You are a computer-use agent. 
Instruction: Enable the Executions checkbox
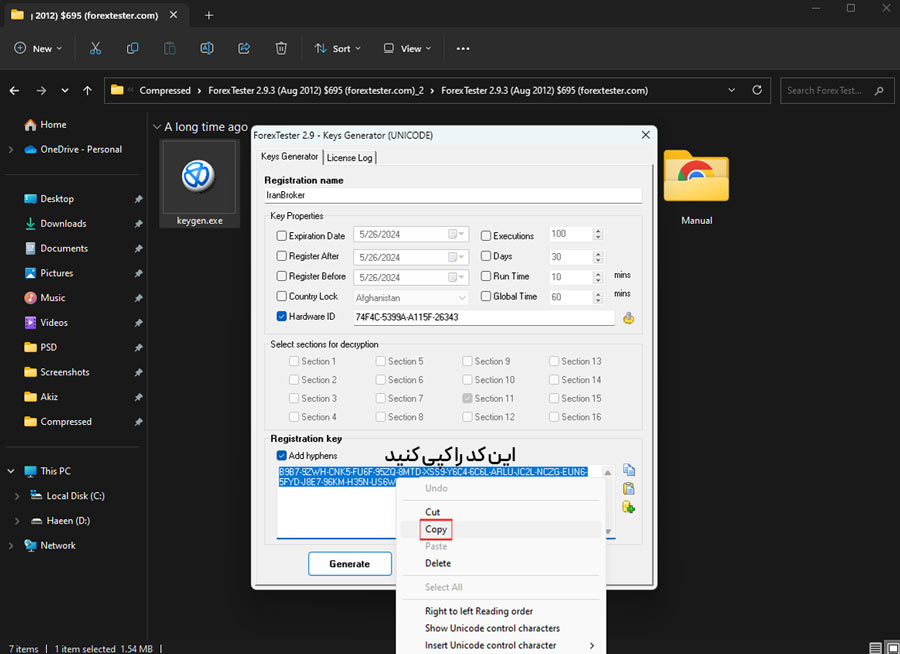point(486,235)
